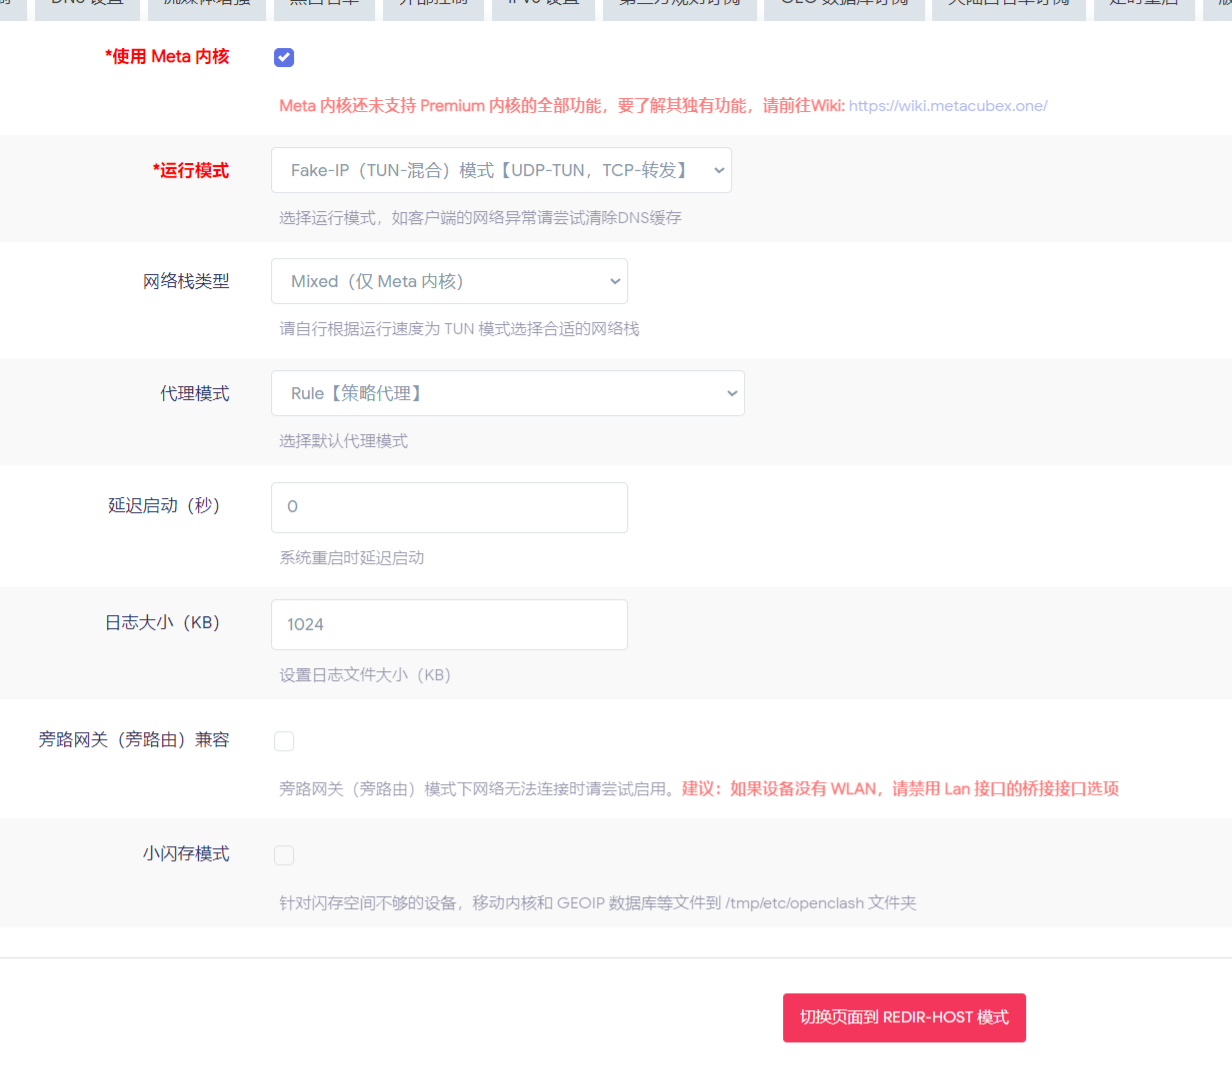The image size is (1232, 1079).
Task: Uncheck the 使用 Meta 内核 checkbox
Action: pyautogui.click(x=284, y=58)
